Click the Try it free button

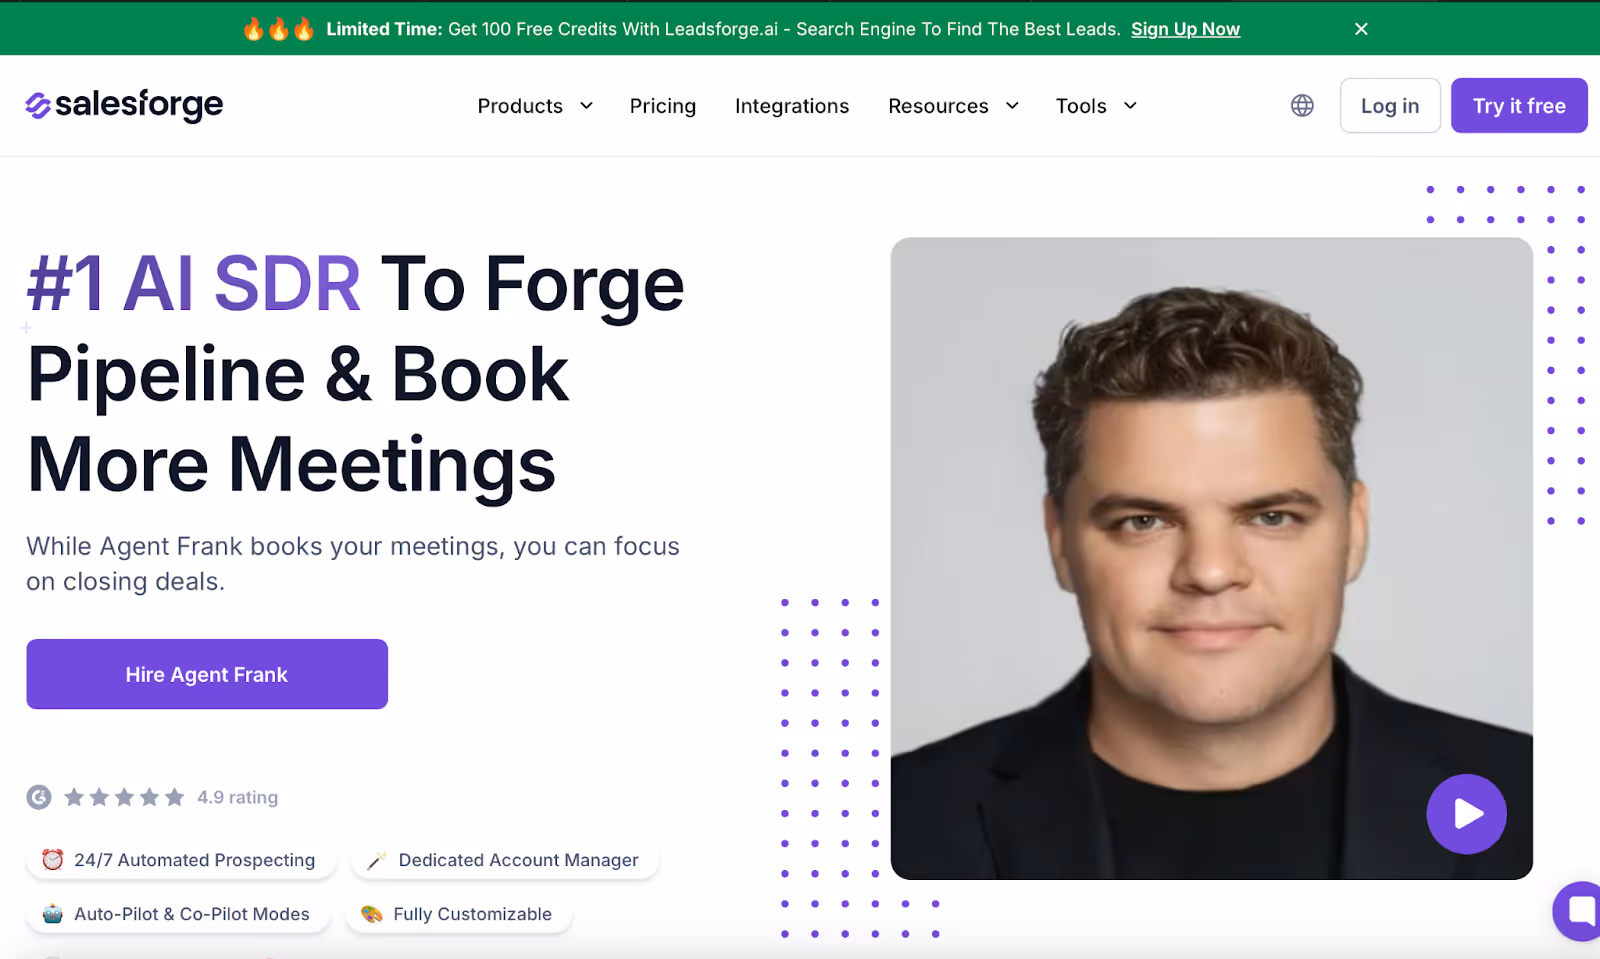pyautogui.click(x=1519, y=105)
